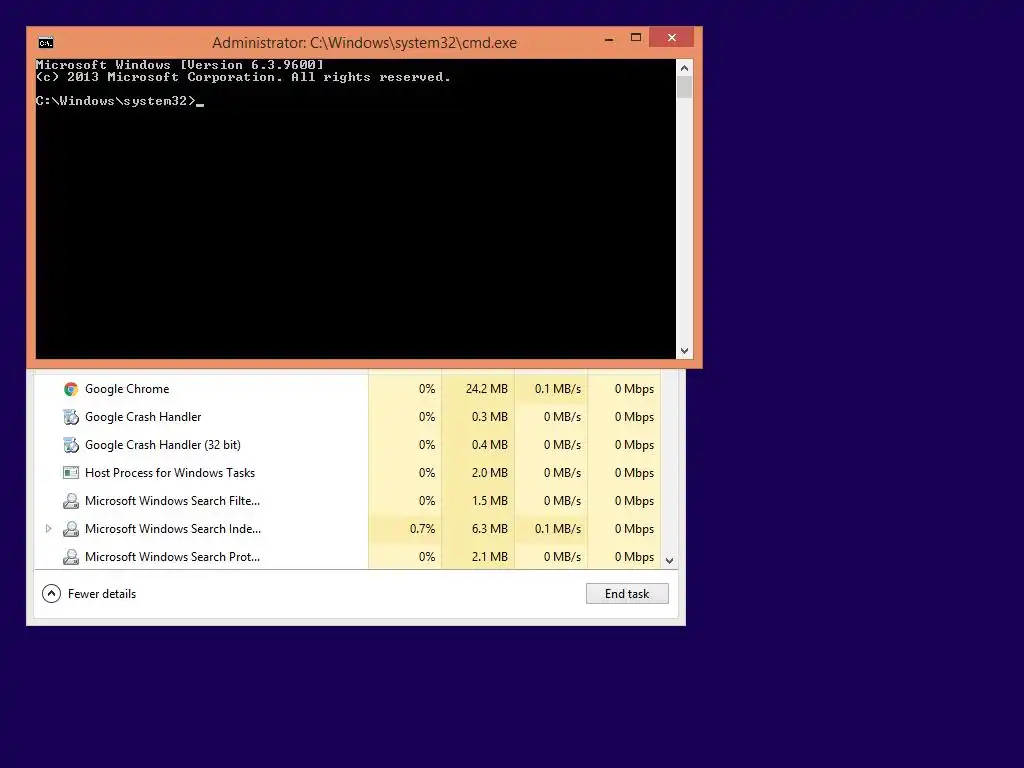Click the Google Crash Handler icon

tap(71, 417)
